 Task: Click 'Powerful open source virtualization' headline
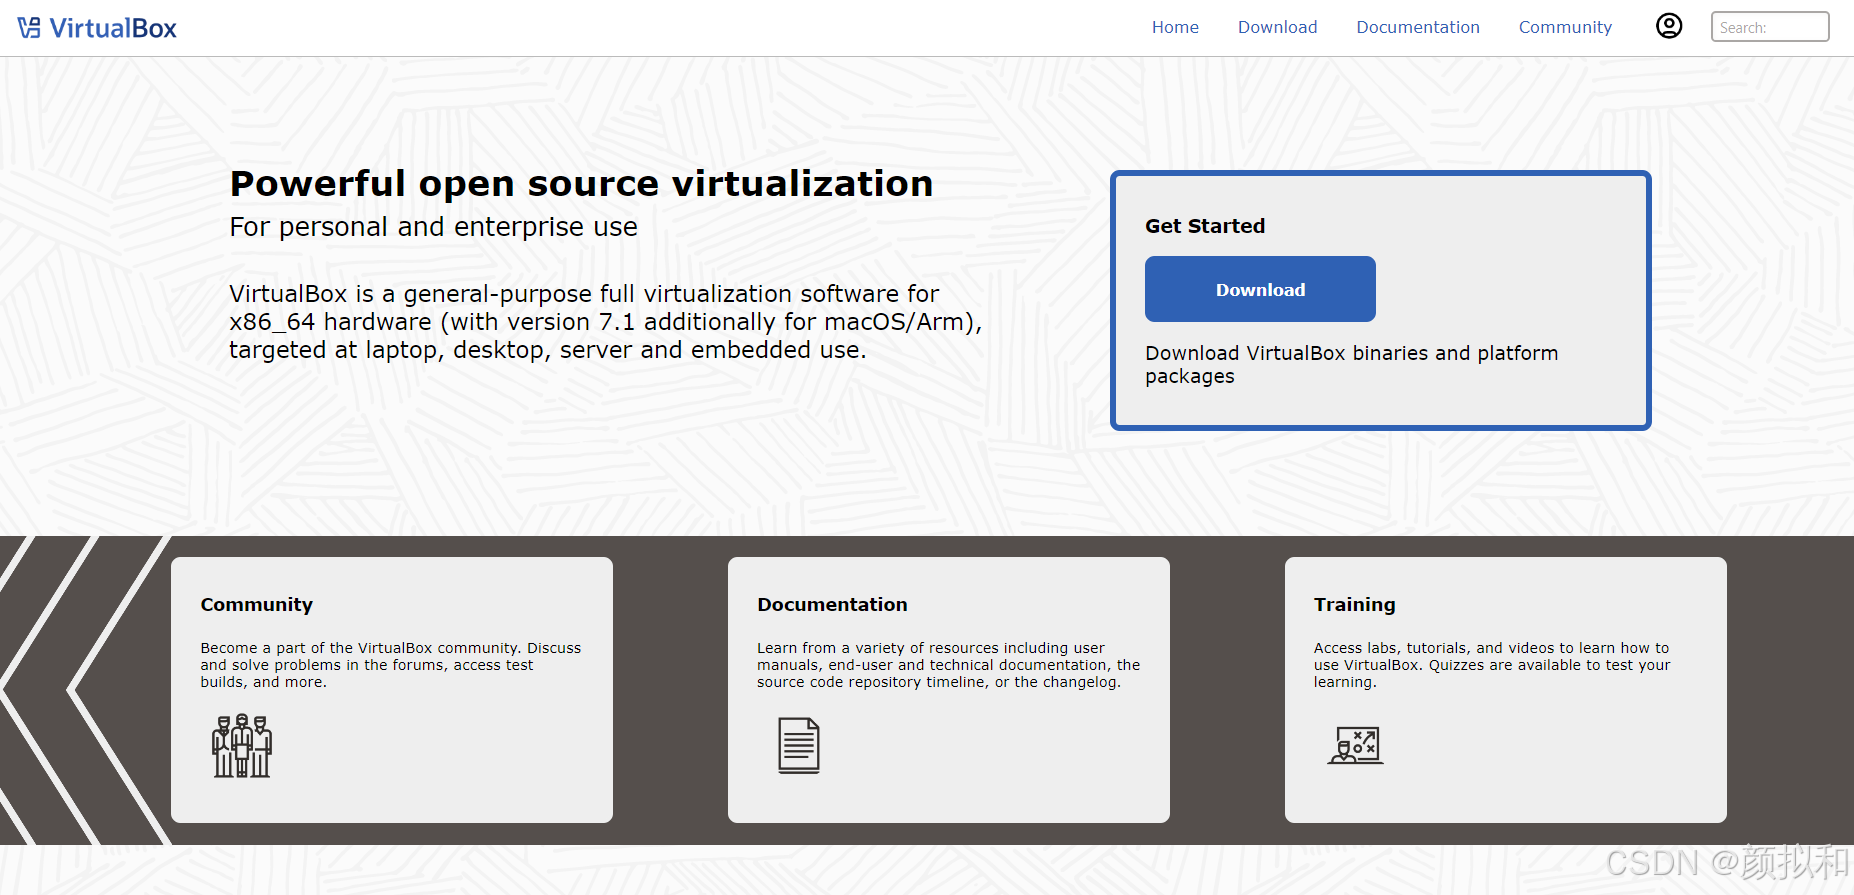point(581,184)
